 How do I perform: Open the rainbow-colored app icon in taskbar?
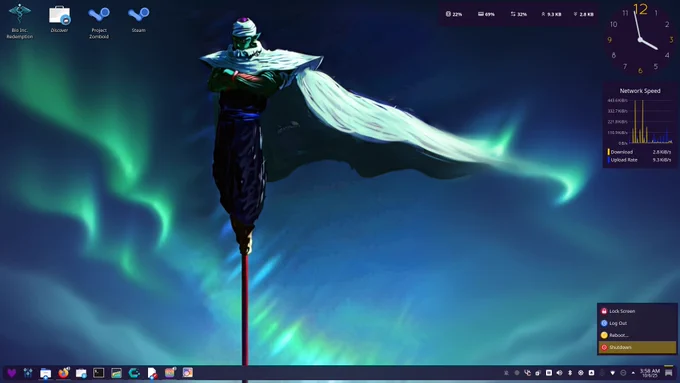[170, 373]
